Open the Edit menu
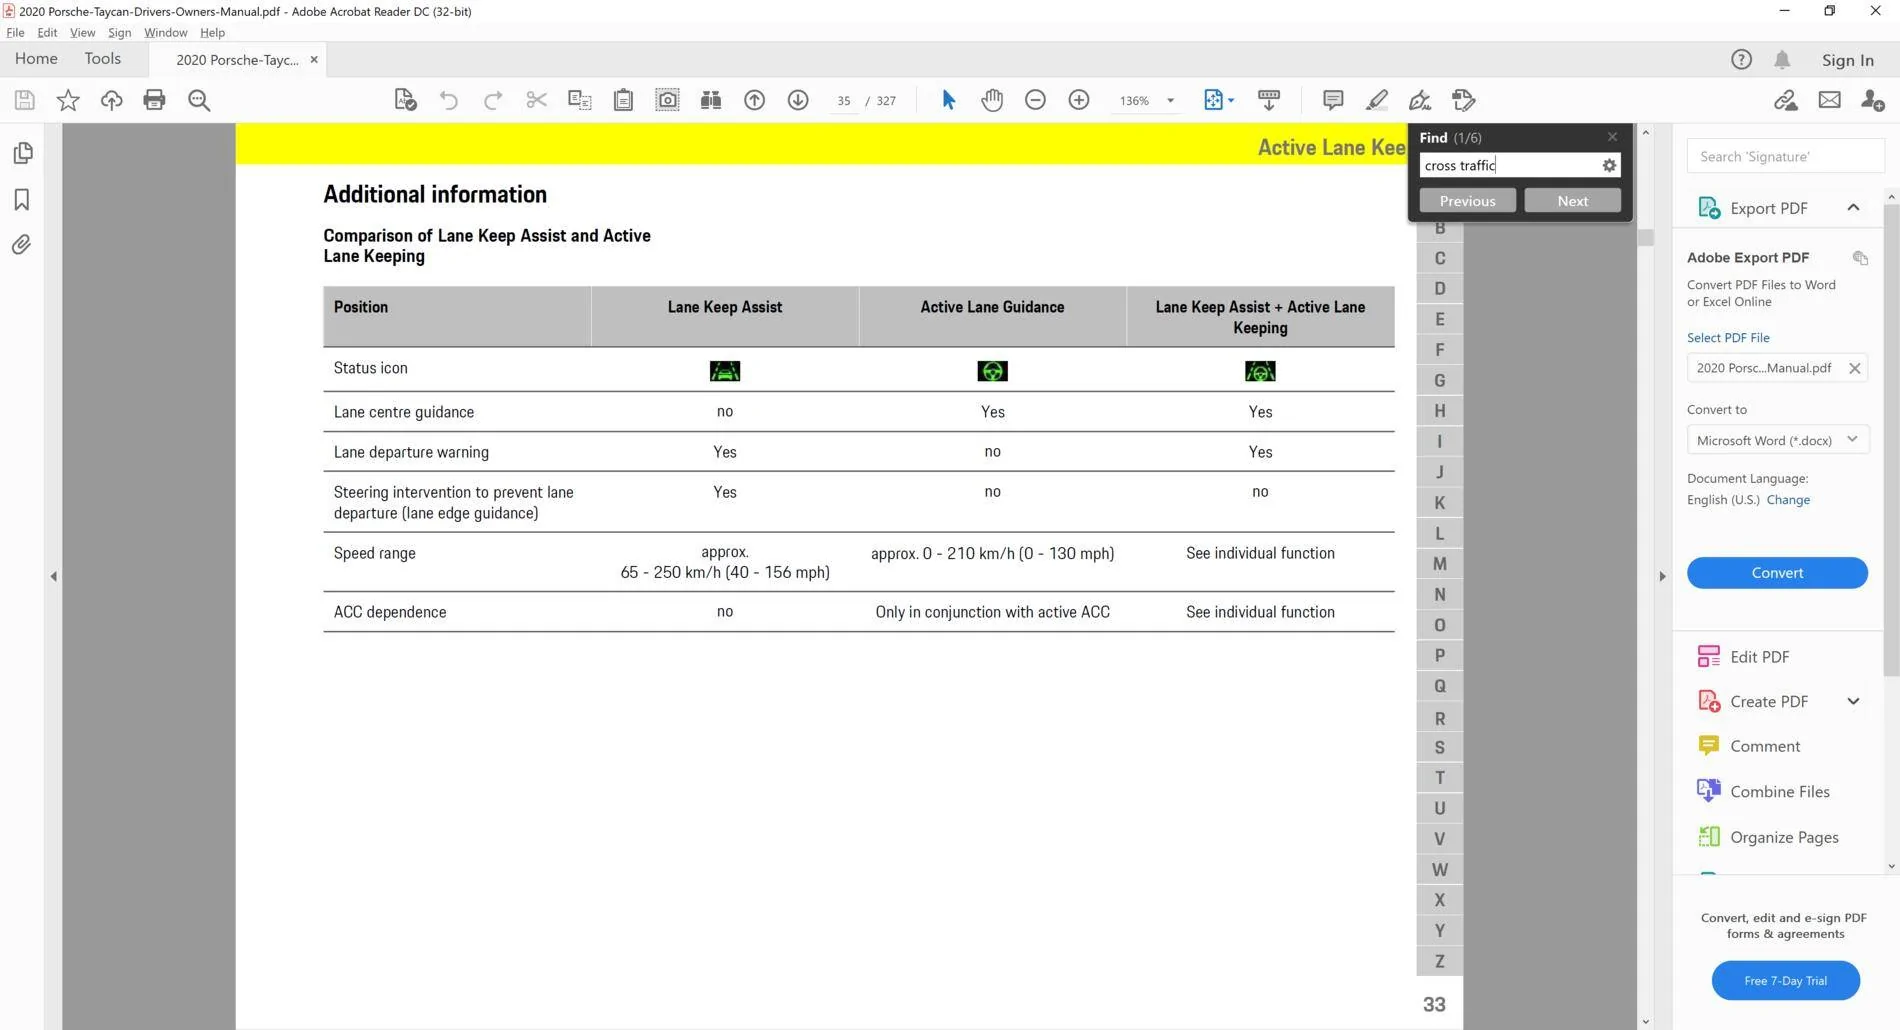The height and width of the screenshot is (1030, 1900). (47, 33)
